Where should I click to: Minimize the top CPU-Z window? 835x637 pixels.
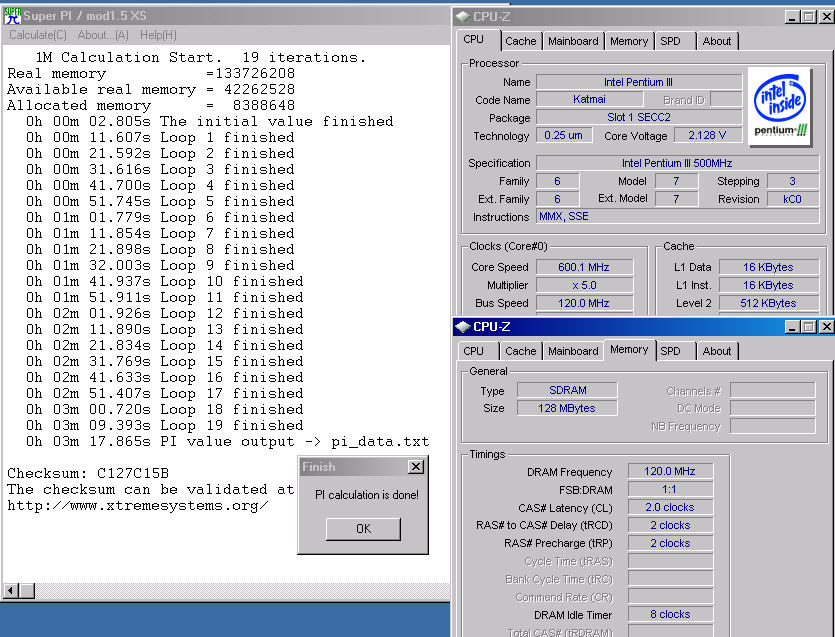click(x=792, y=17)
